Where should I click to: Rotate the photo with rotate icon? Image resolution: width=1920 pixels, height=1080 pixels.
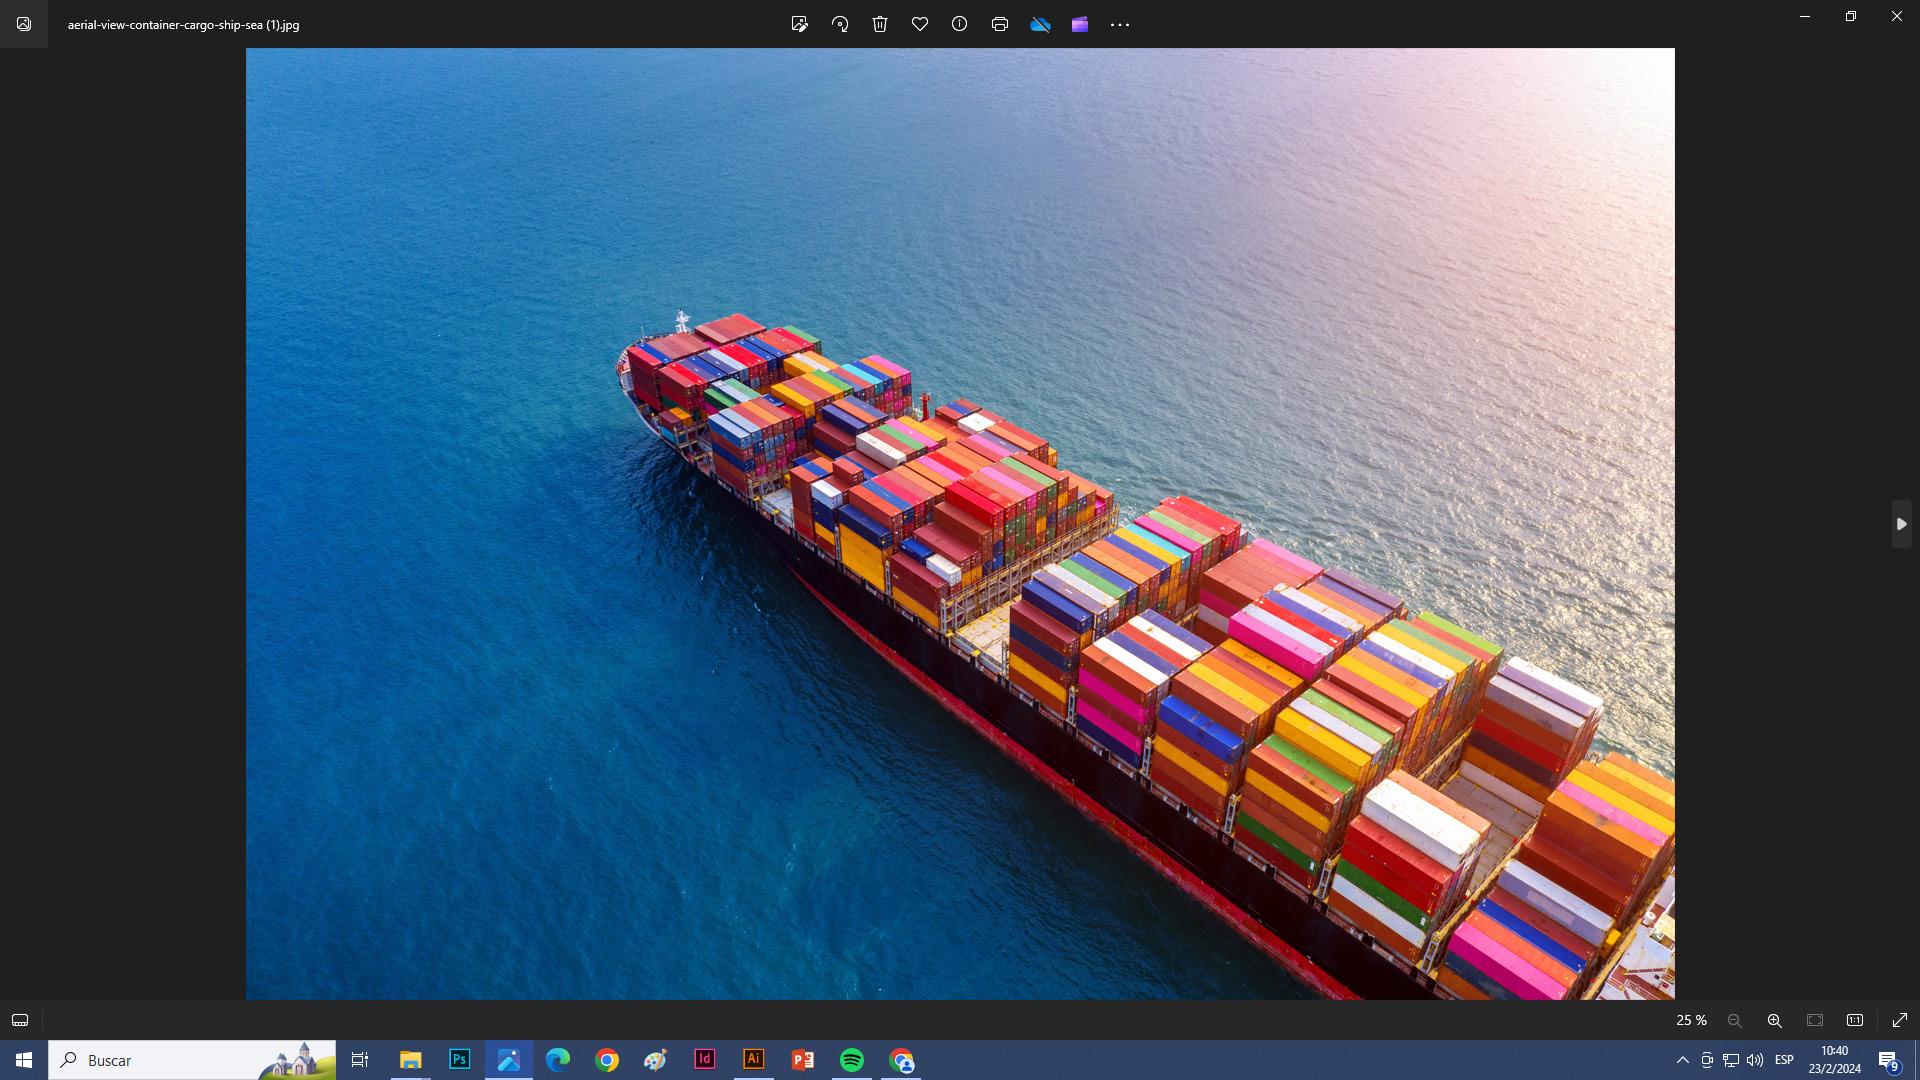840,24
